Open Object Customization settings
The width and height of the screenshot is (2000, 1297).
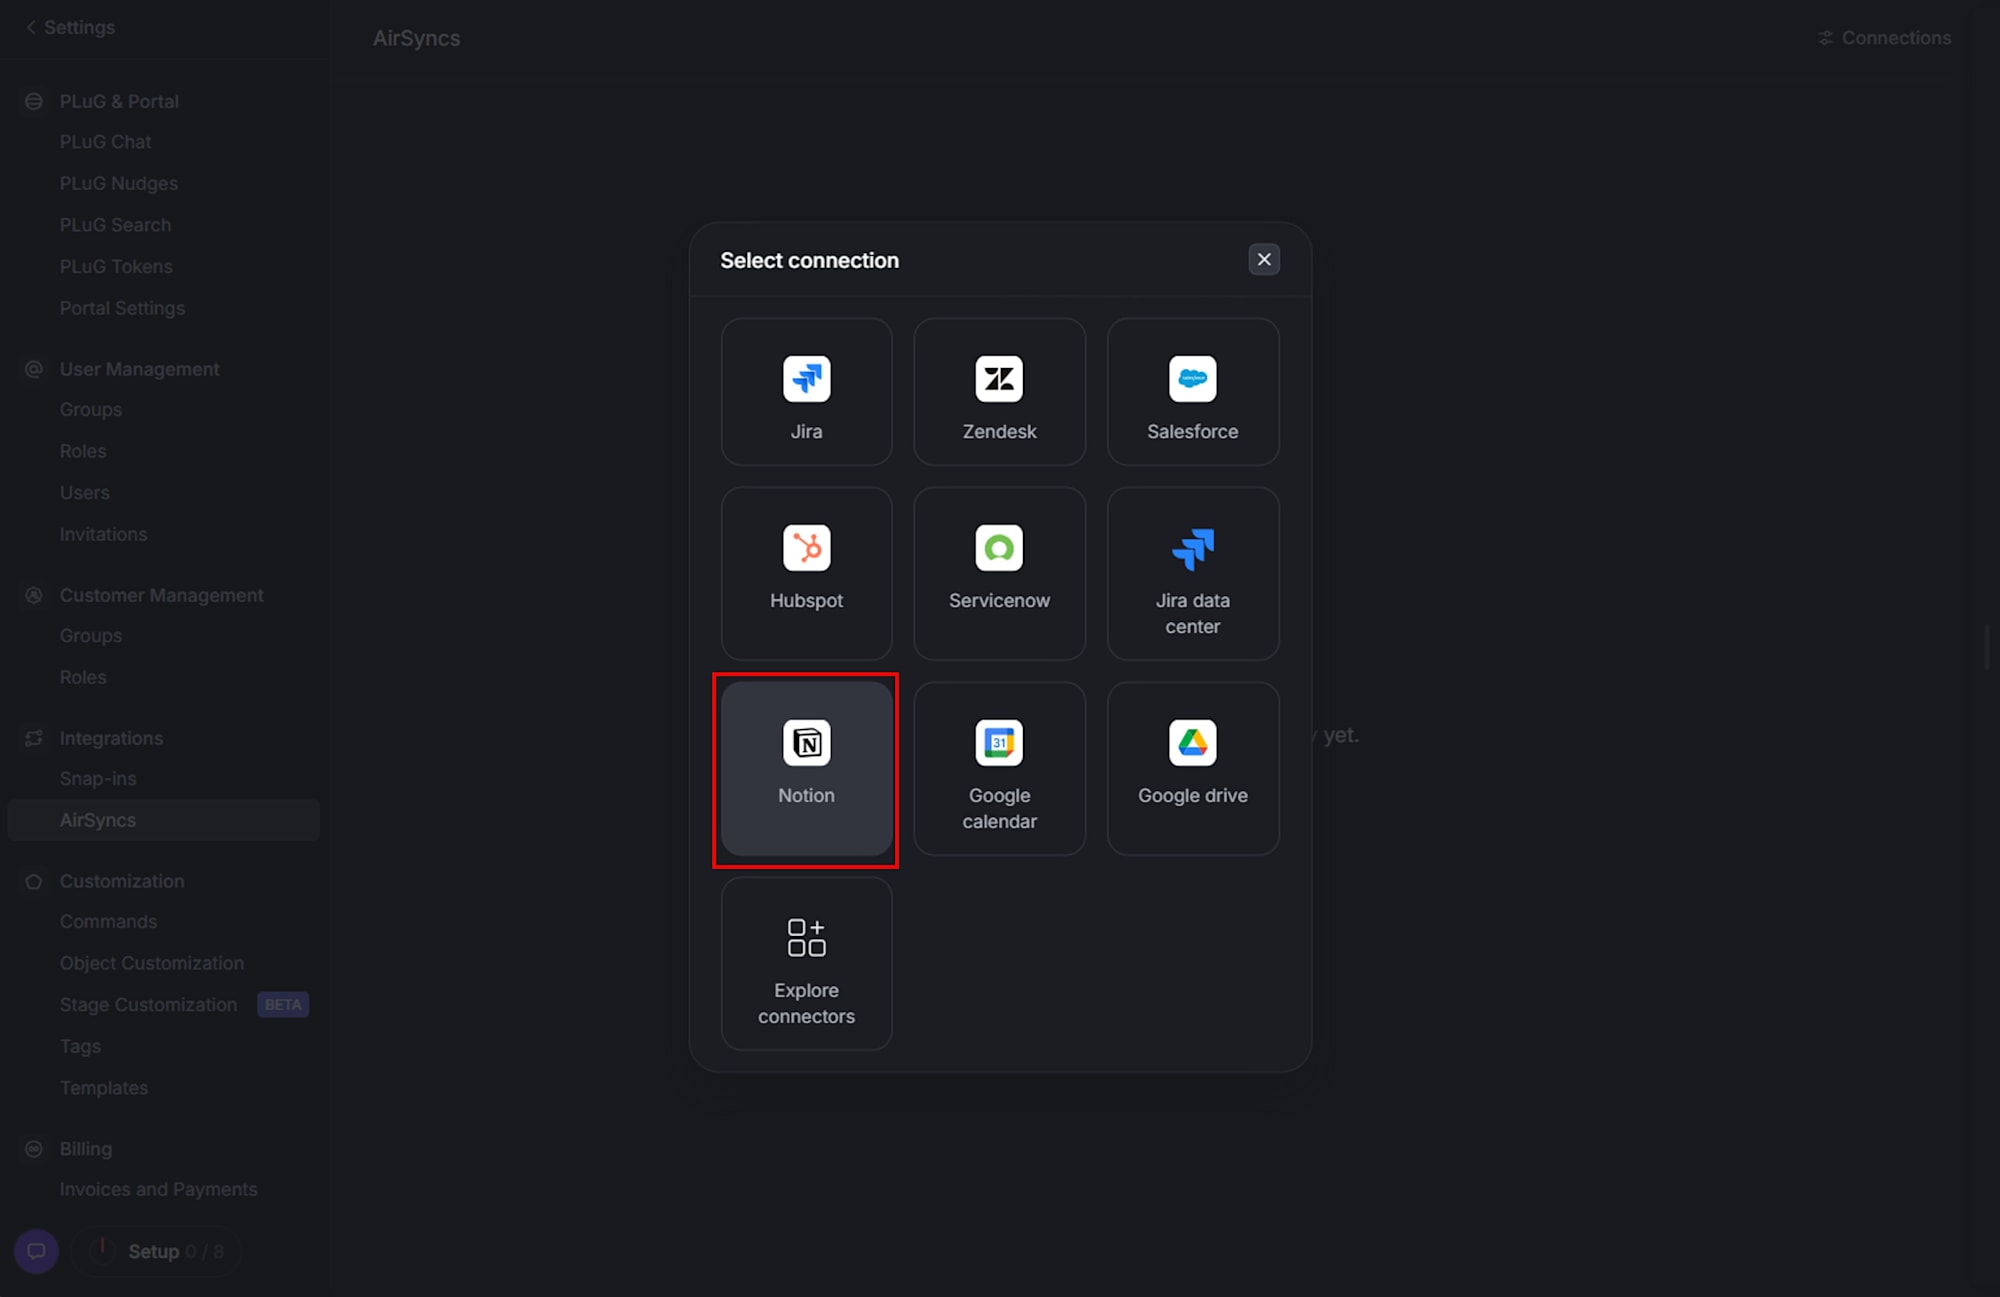(x=152, y=963)
